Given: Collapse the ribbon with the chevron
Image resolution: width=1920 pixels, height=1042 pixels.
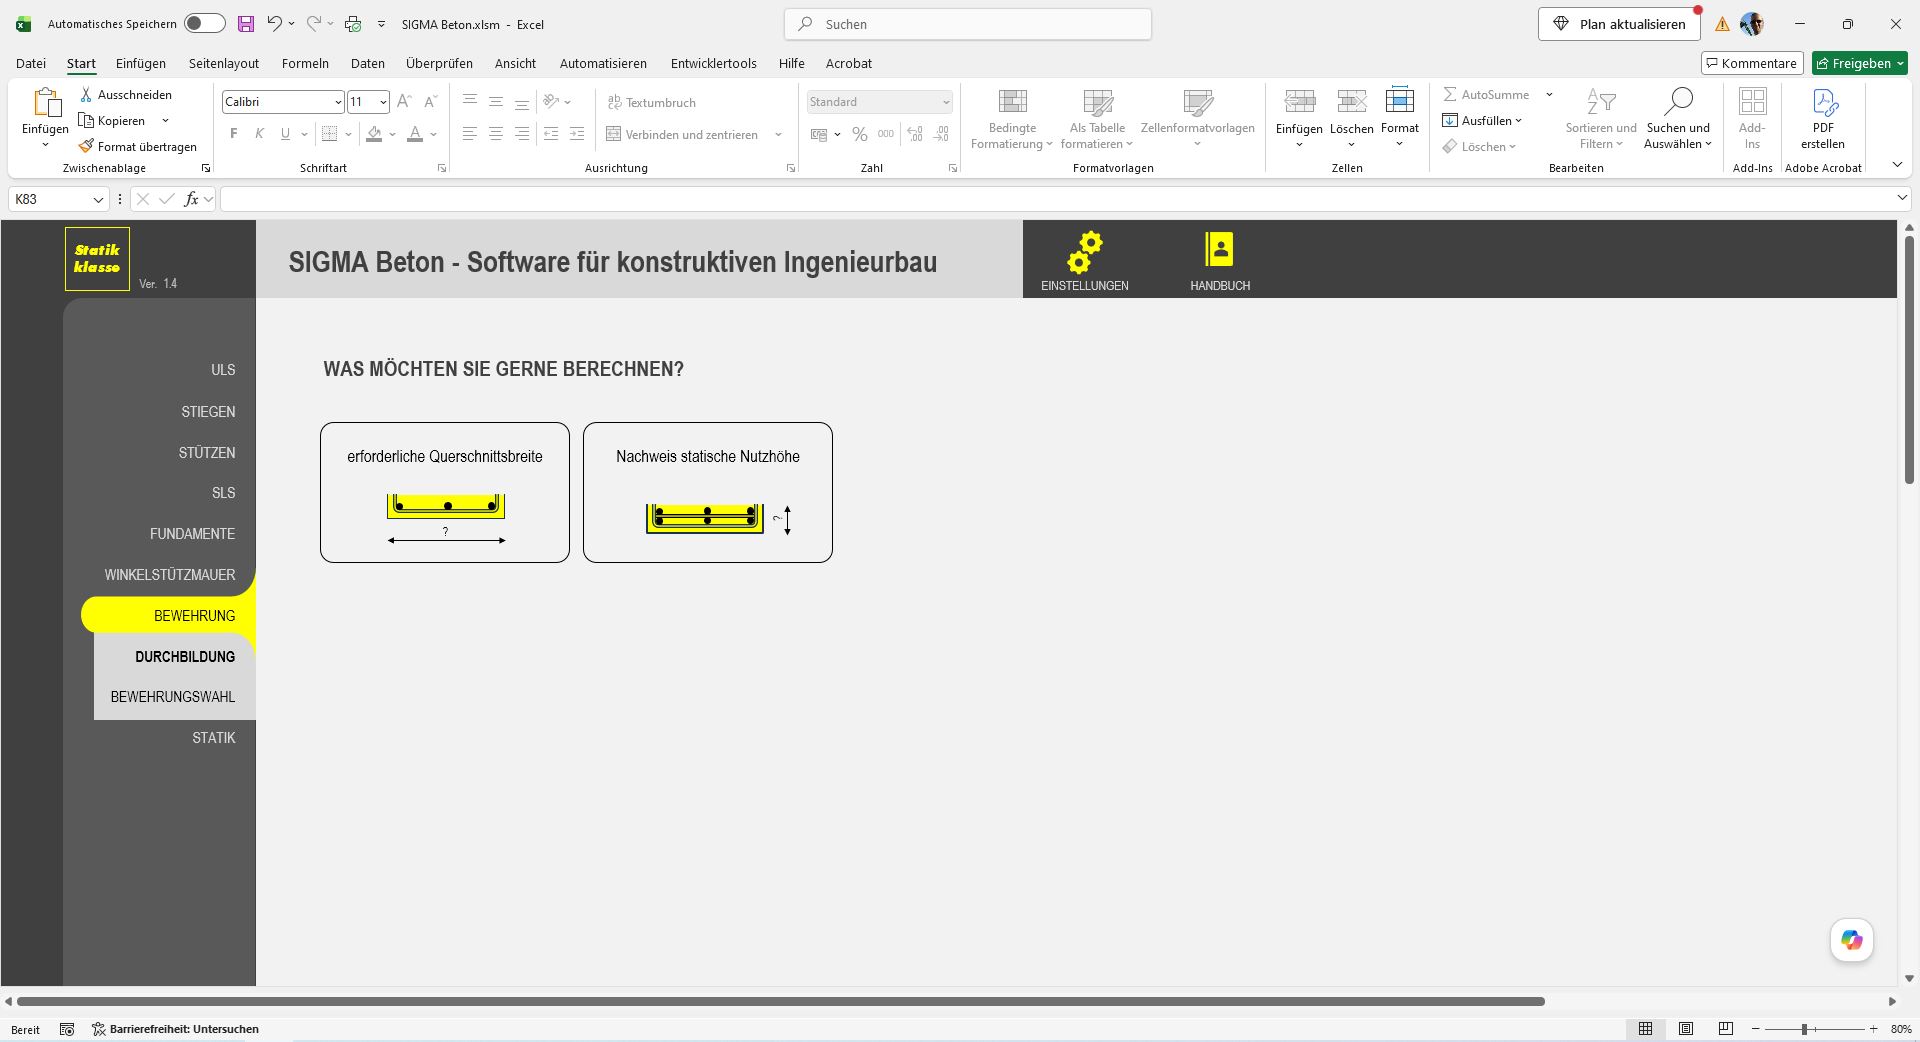Looking at the screenshot, I should (1897, 165).
